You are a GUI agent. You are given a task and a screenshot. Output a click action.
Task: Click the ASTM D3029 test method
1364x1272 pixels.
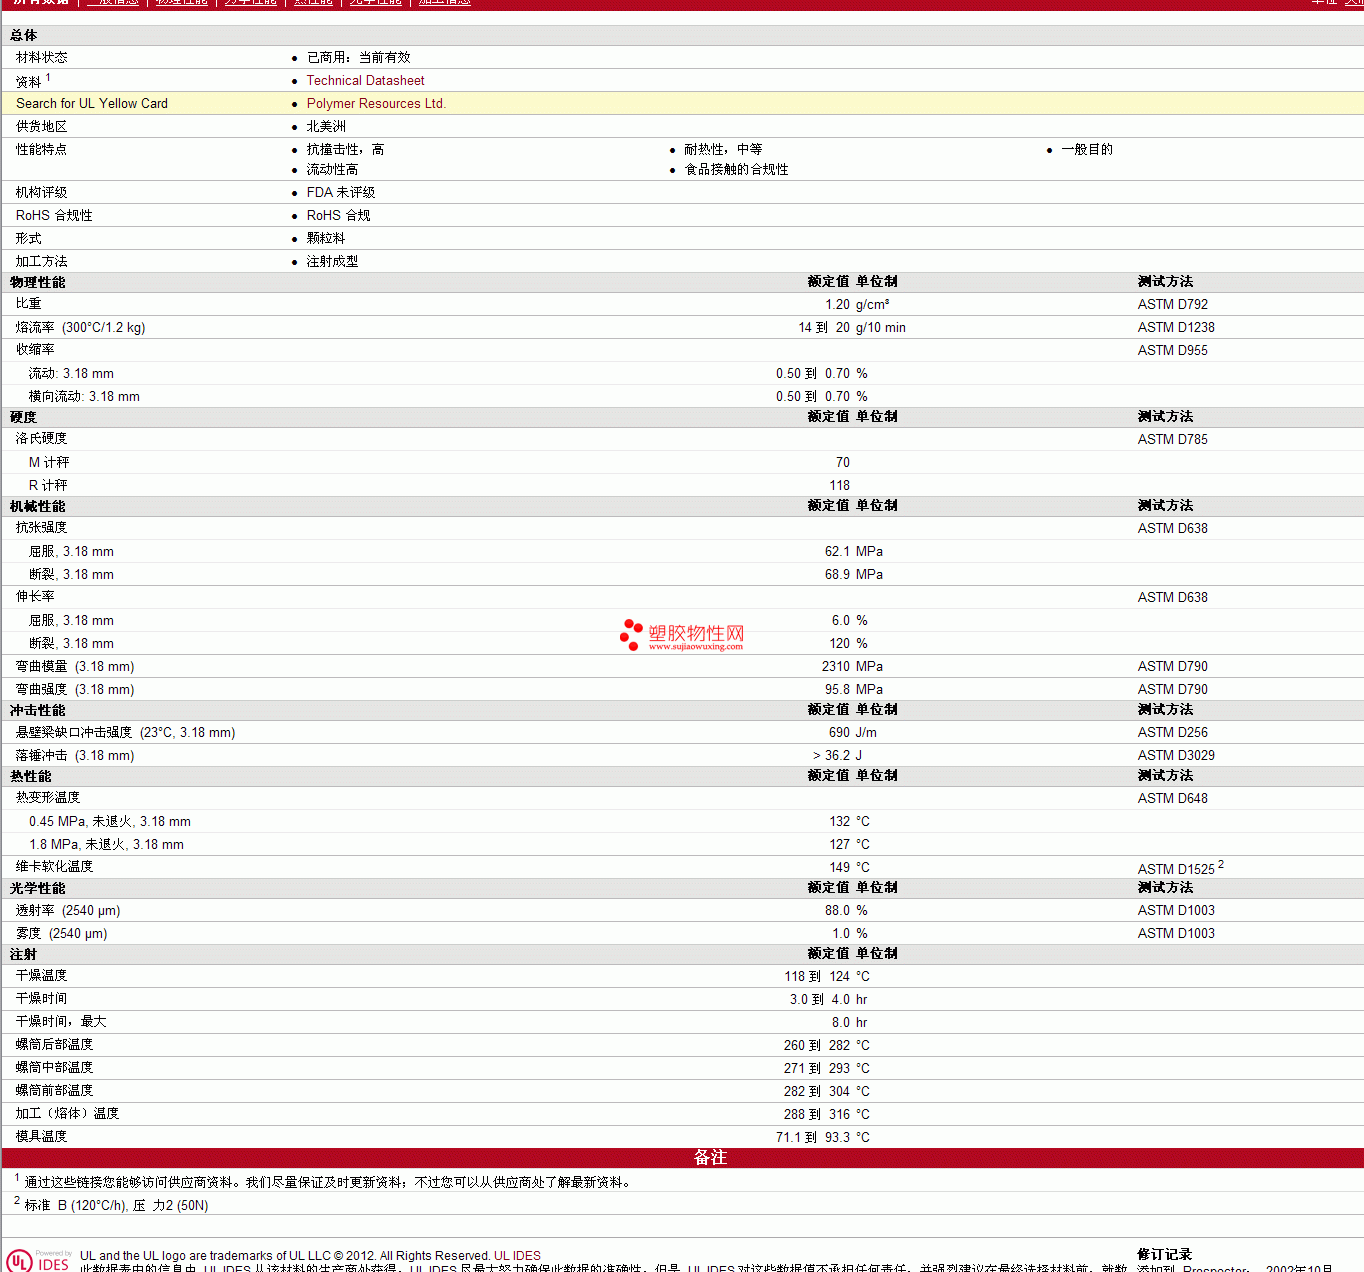tap(1176, 756)
